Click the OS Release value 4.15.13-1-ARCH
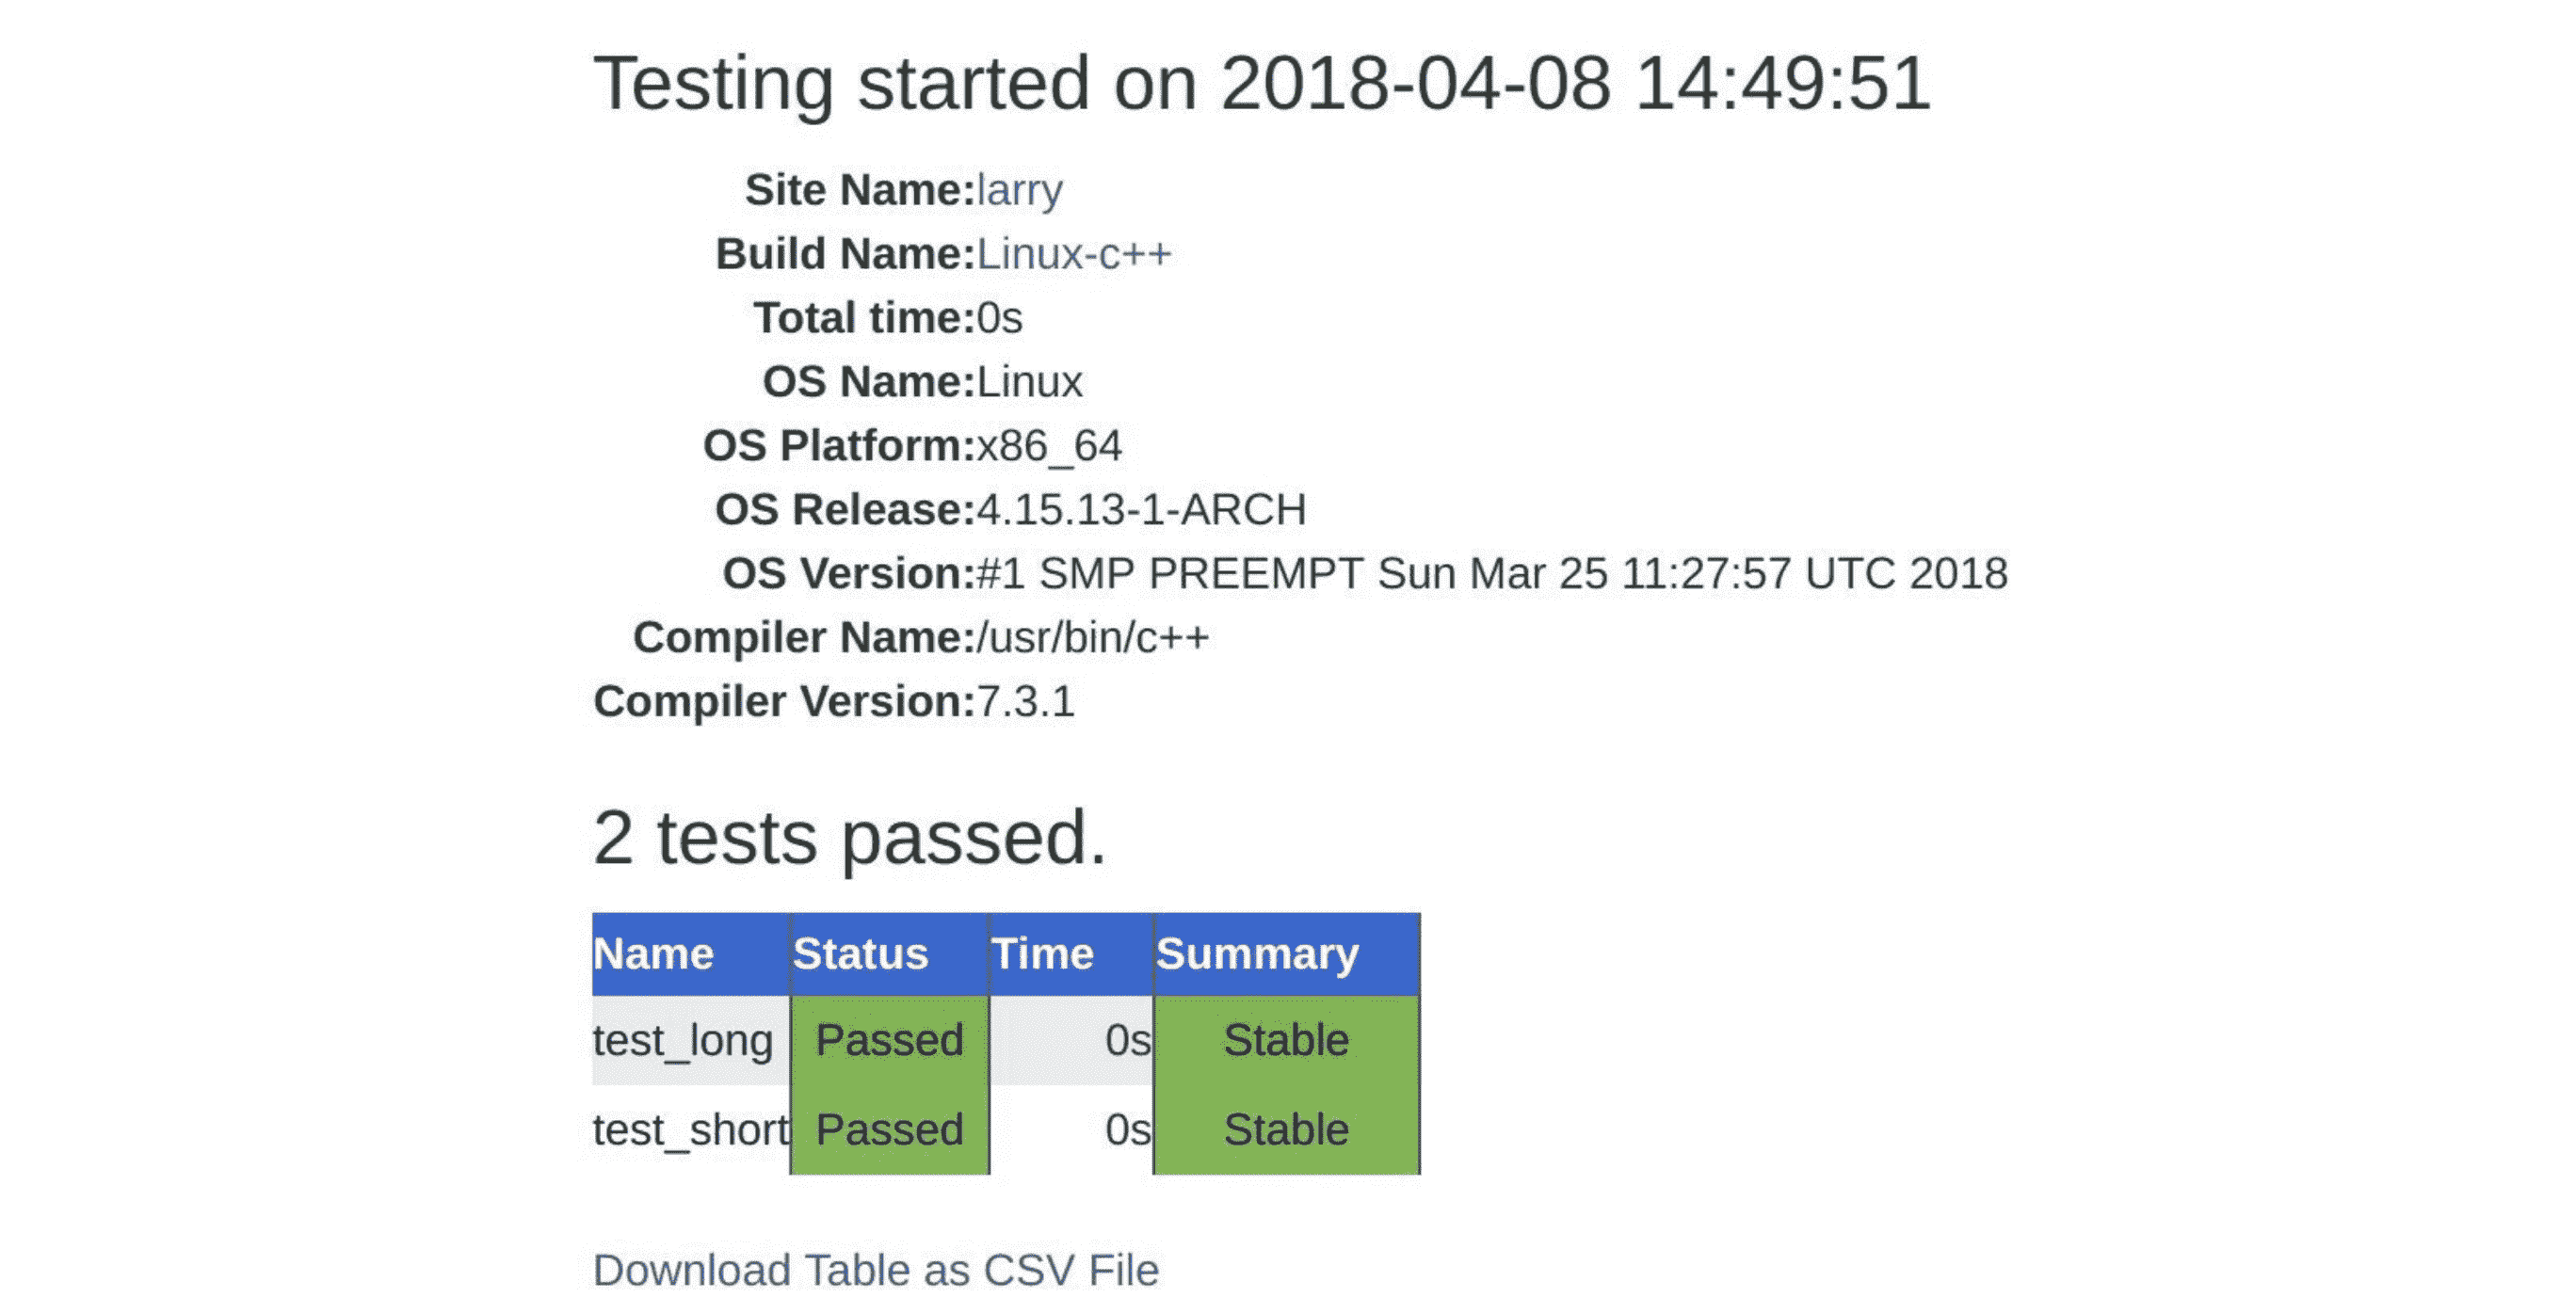The width and height of the screenshot is (2576, 1313). pos(1141,510)
